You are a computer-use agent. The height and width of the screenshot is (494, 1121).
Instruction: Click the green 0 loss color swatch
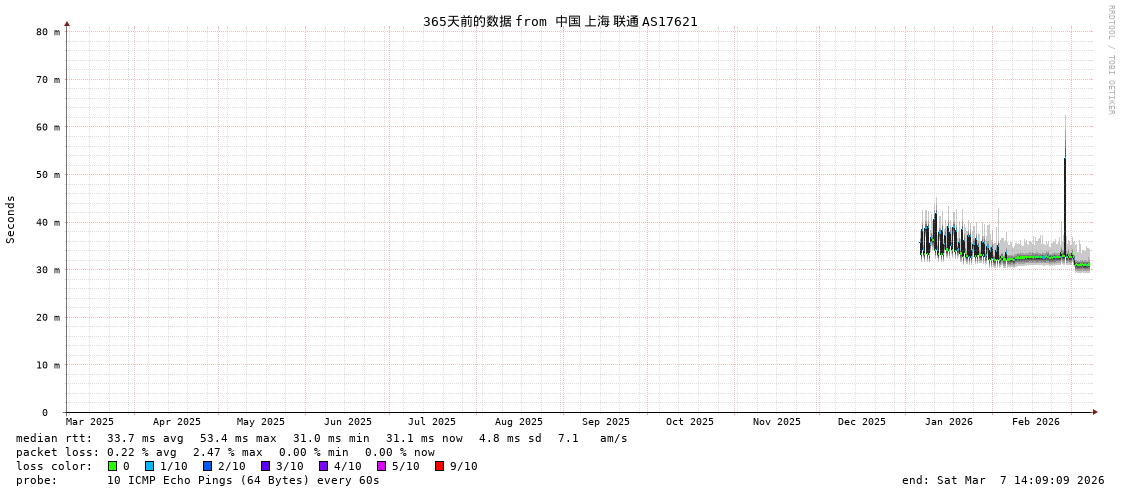(113, 466)
